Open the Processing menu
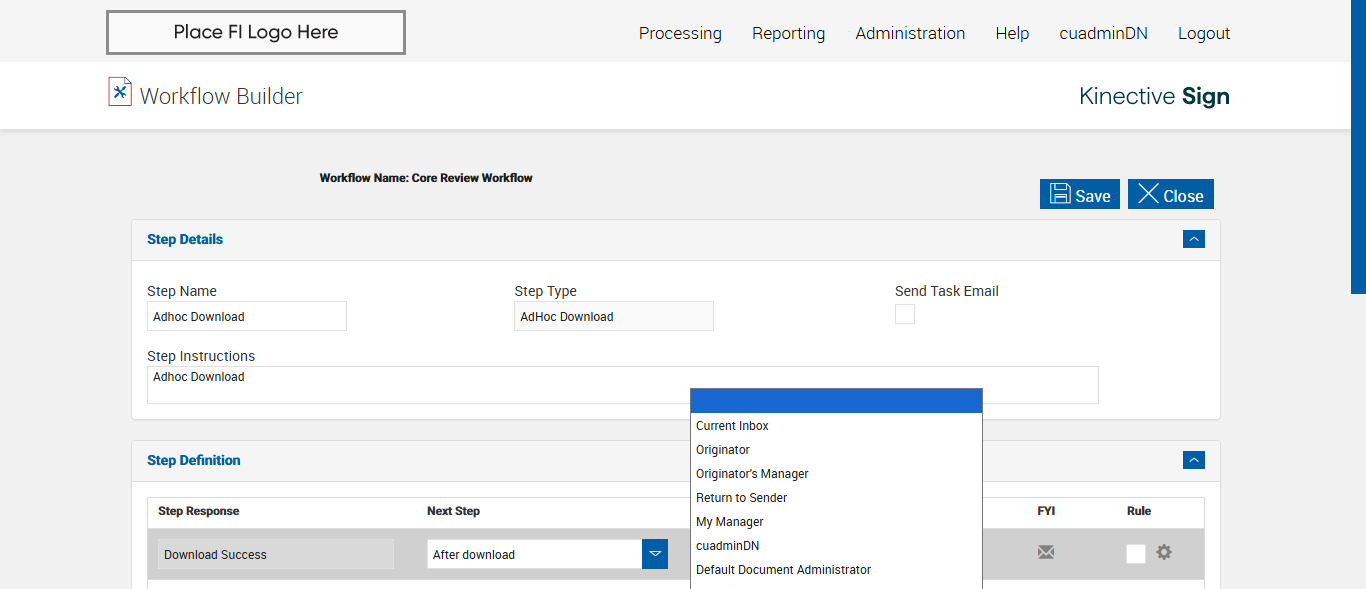1366x589 pixels. point(680,33)
